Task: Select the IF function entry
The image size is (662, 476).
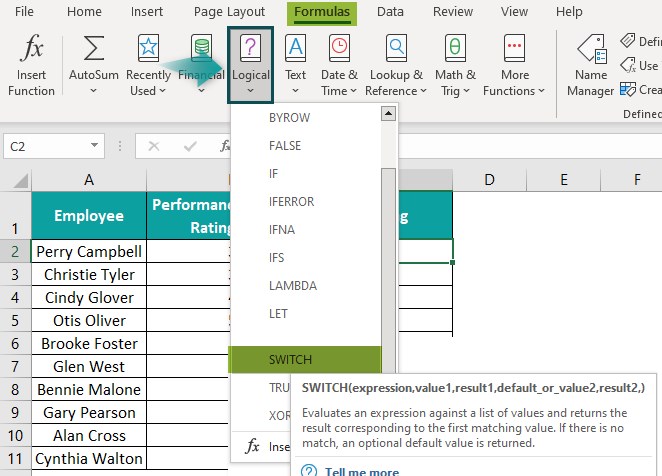Action: [x=306, y=174]
